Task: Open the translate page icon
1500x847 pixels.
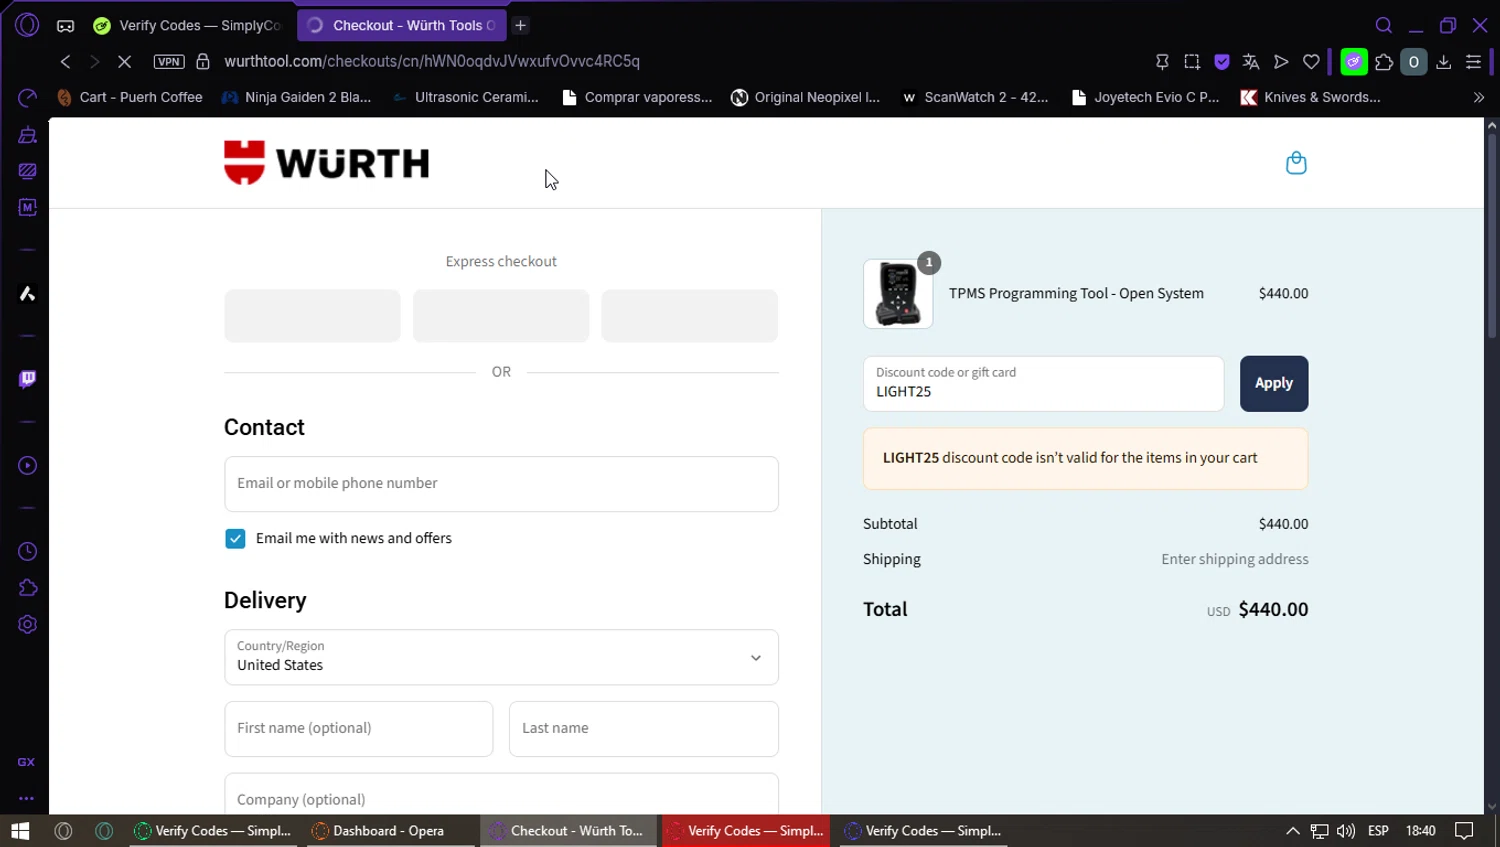Action: point(1251,62)
